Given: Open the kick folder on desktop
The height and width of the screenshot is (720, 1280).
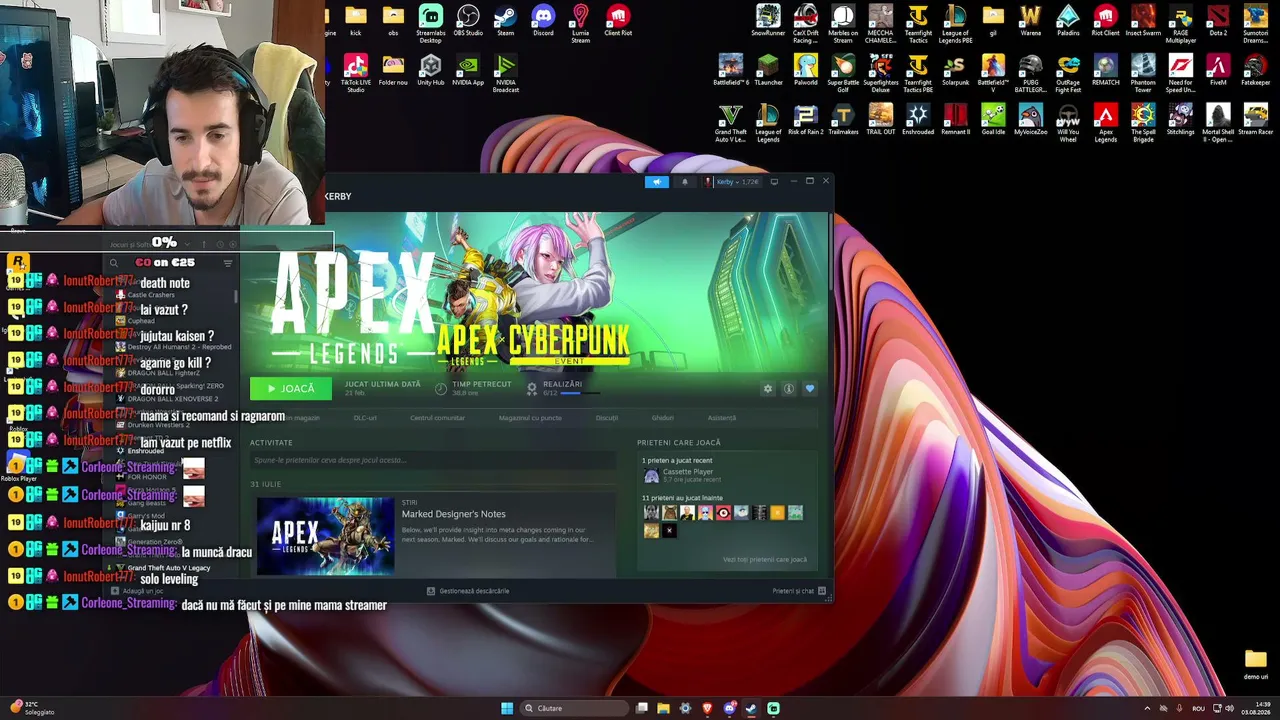Looking at the screenshot, I should [356, 21].
